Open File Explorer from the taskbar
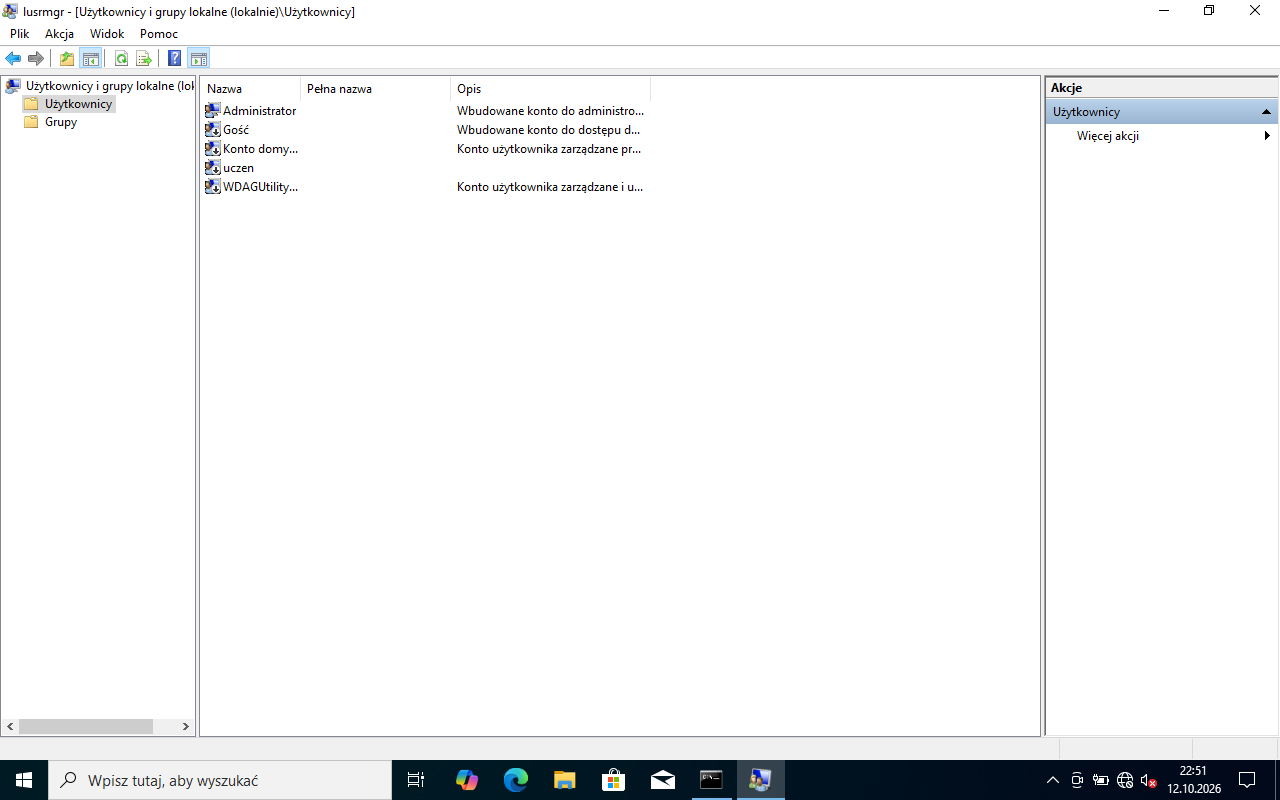Screen dimensions: 1280x800 pos(565,780)
